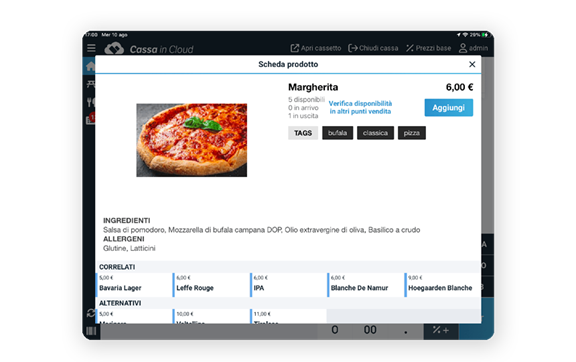Viewport: 576px width, 362px height.
Task: Click Verifica disponibilità in altri punti vendita
Action: (x=360, y=107)
